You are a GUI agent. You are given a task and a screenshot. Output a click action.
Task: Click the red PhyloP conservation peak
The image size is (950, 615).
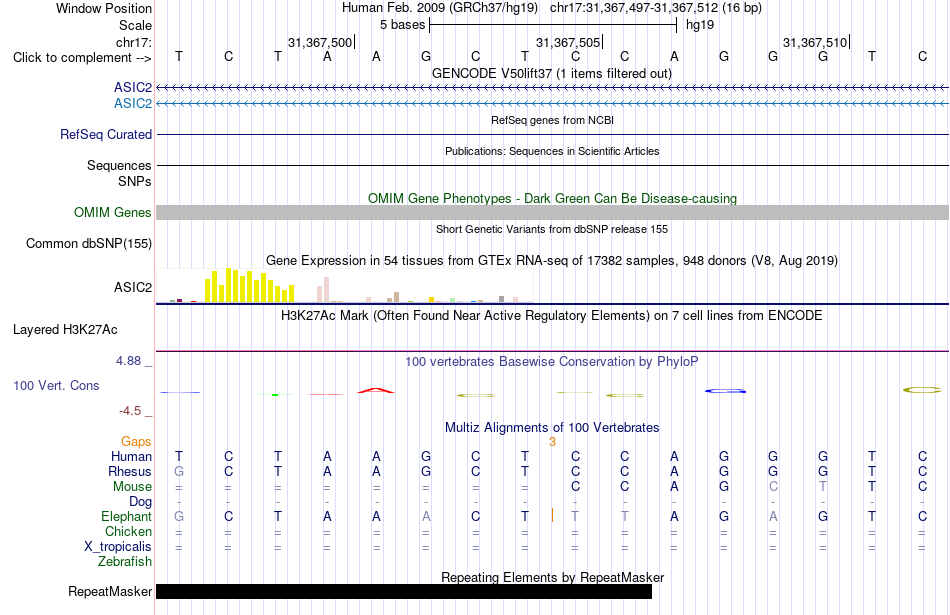pos(376,390)
